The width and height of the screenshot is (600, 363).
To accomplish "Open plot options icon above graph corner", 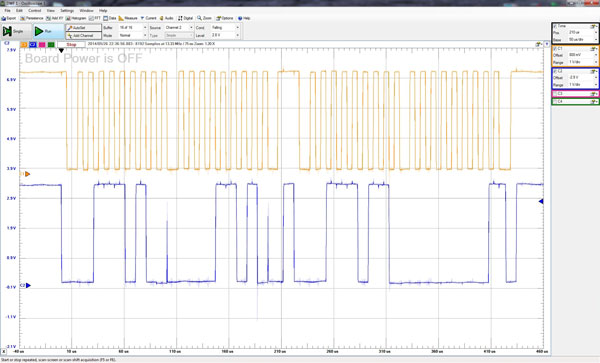I will click(539, 44).
